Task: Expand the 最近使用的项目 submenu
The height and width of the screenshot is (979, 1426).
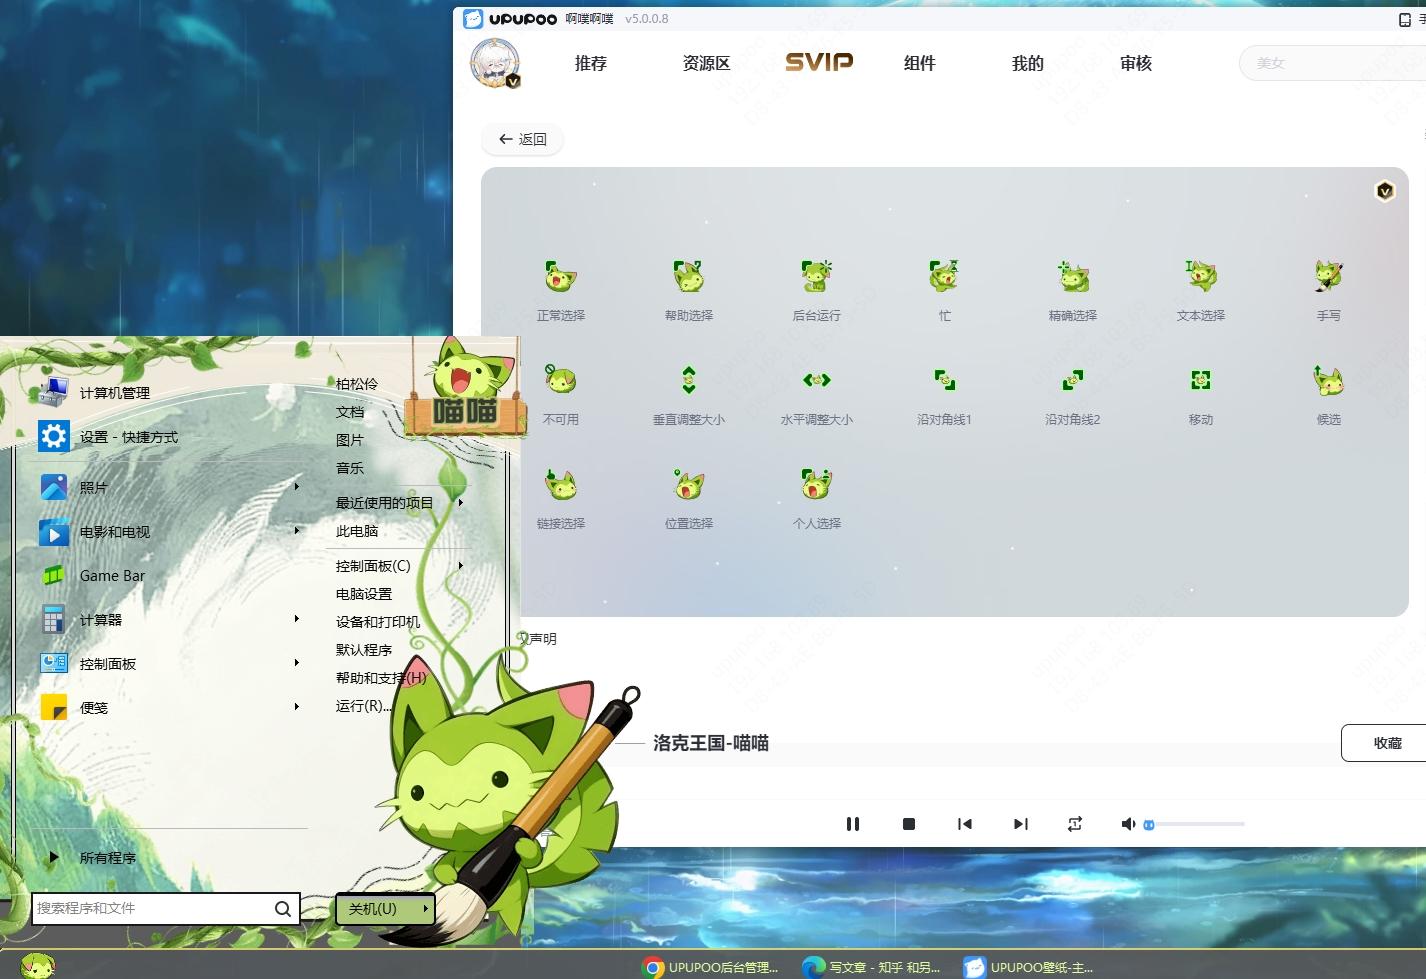Action: point(400,503)
